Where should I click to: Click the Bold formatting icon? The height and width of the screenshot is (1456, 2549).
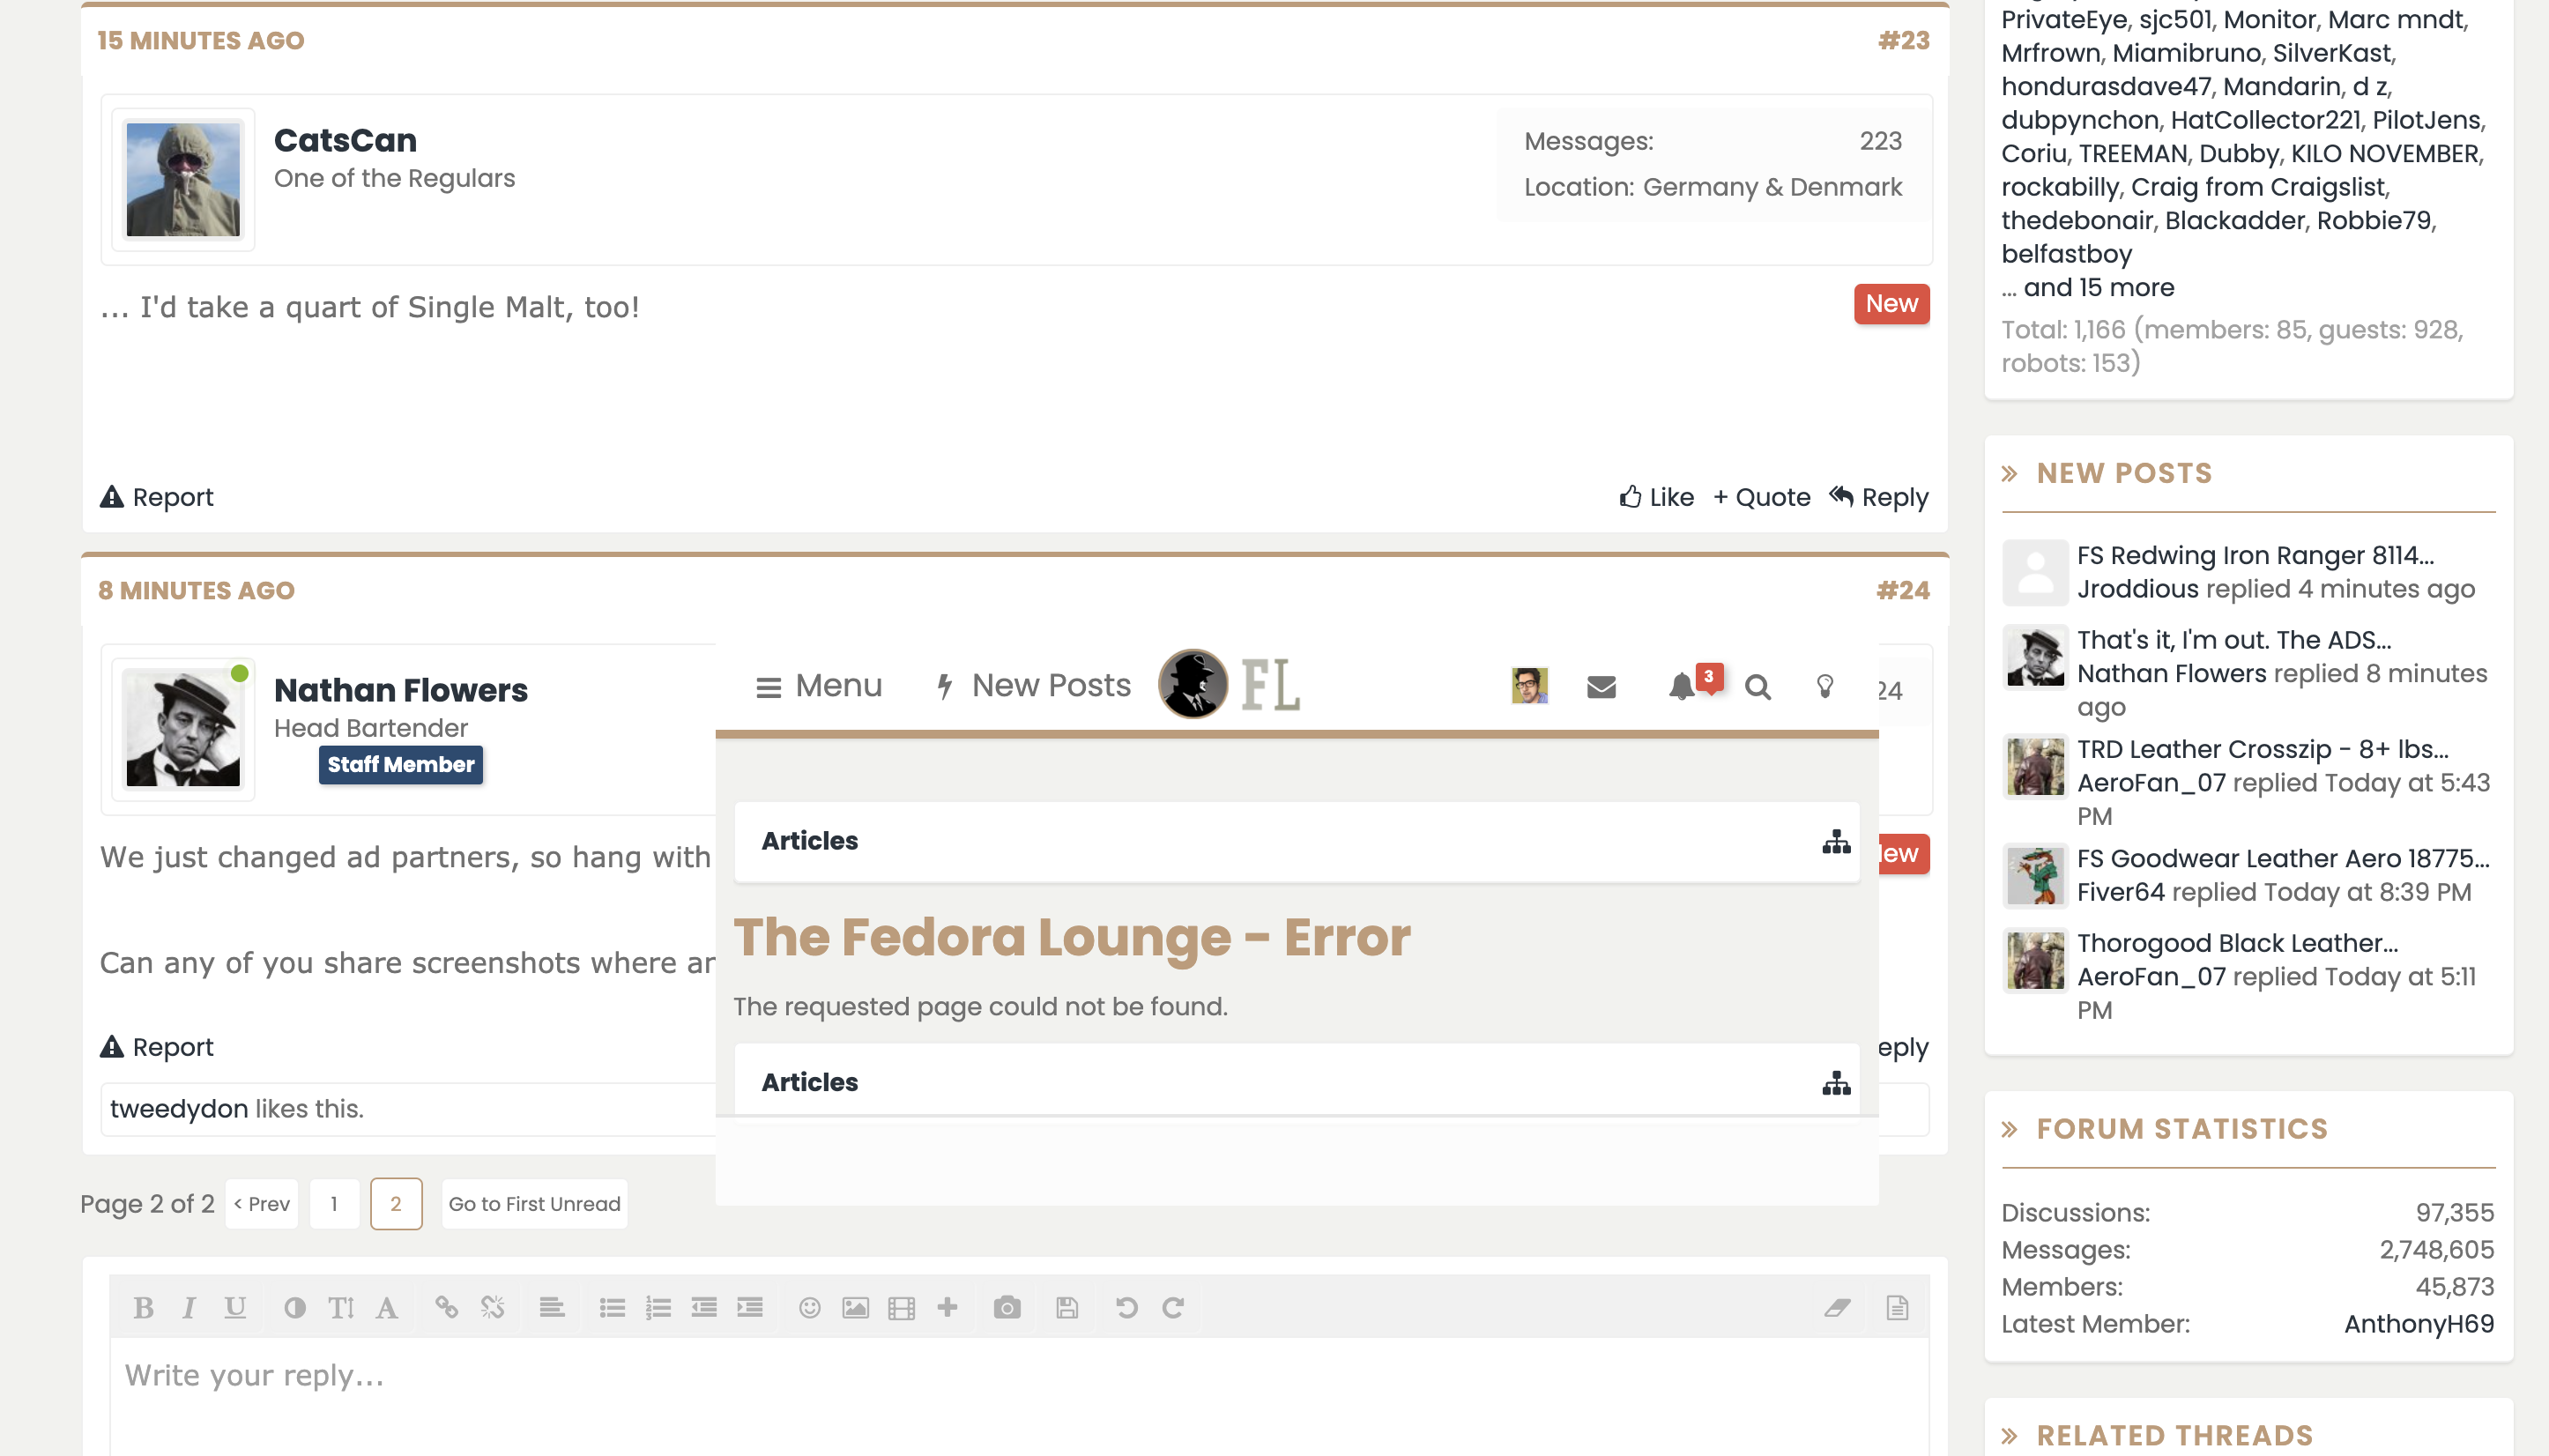click(x=144, y=1307)
